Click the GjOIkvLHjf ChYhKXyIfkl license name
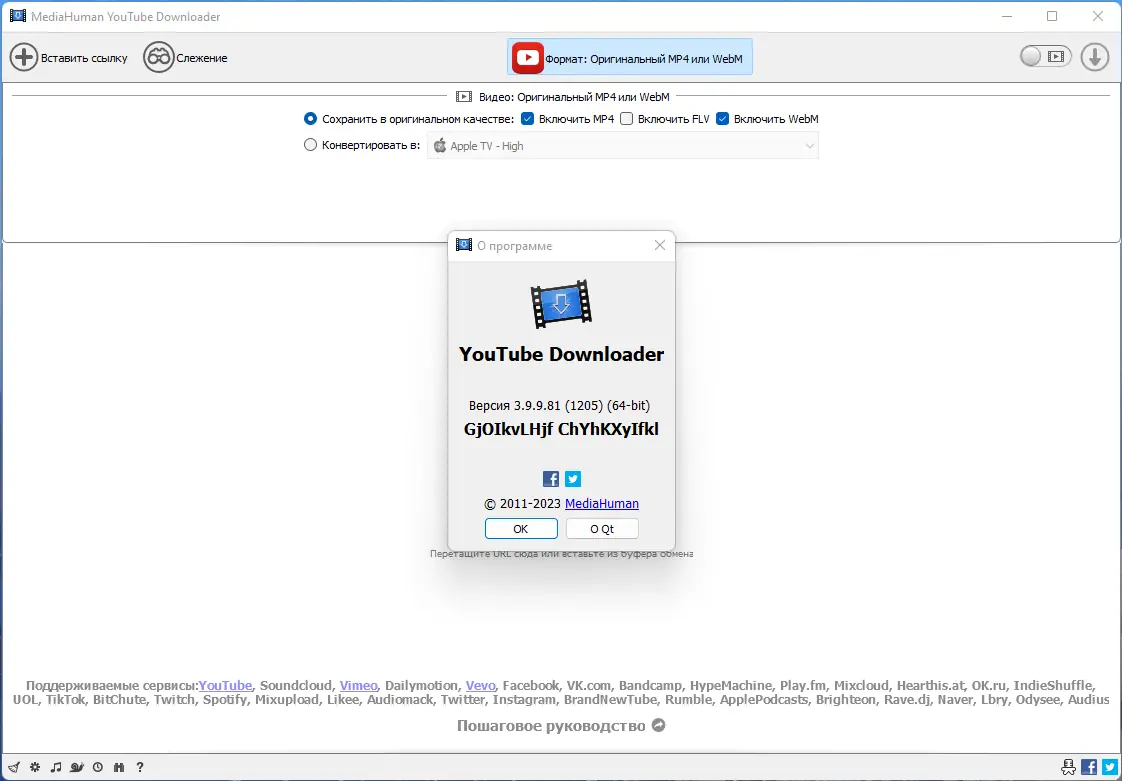Image resolution: width=1122 pixels, height=781 pixels. pos(562,430)
